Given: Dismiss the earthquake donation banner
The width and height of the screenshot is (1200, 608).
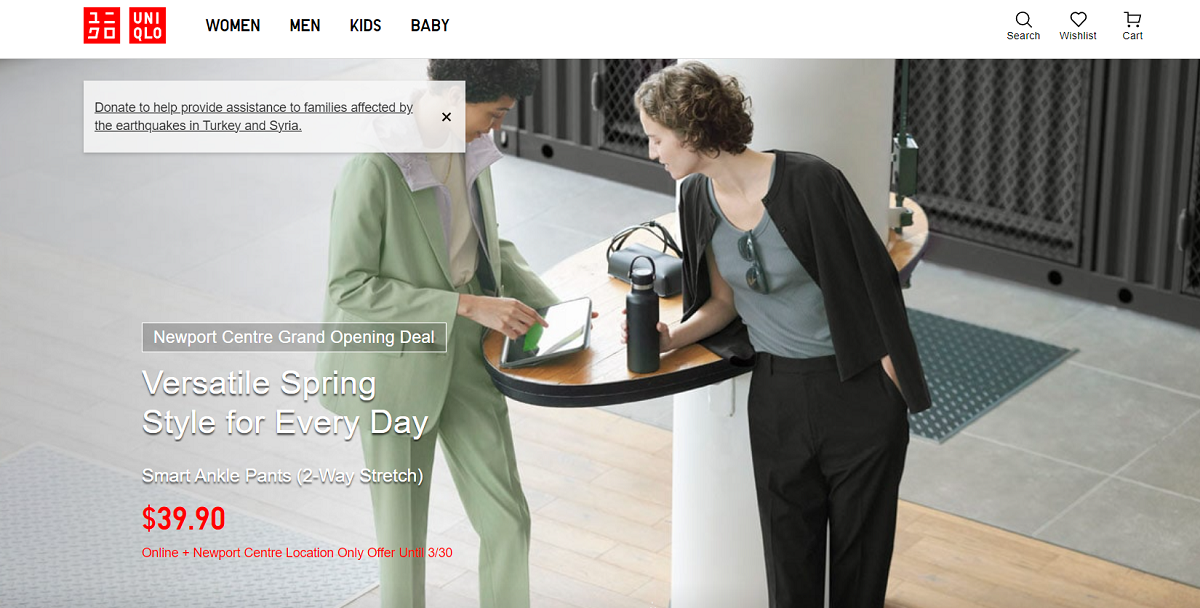Looking at the screenshot, I should tap(446, 117).
